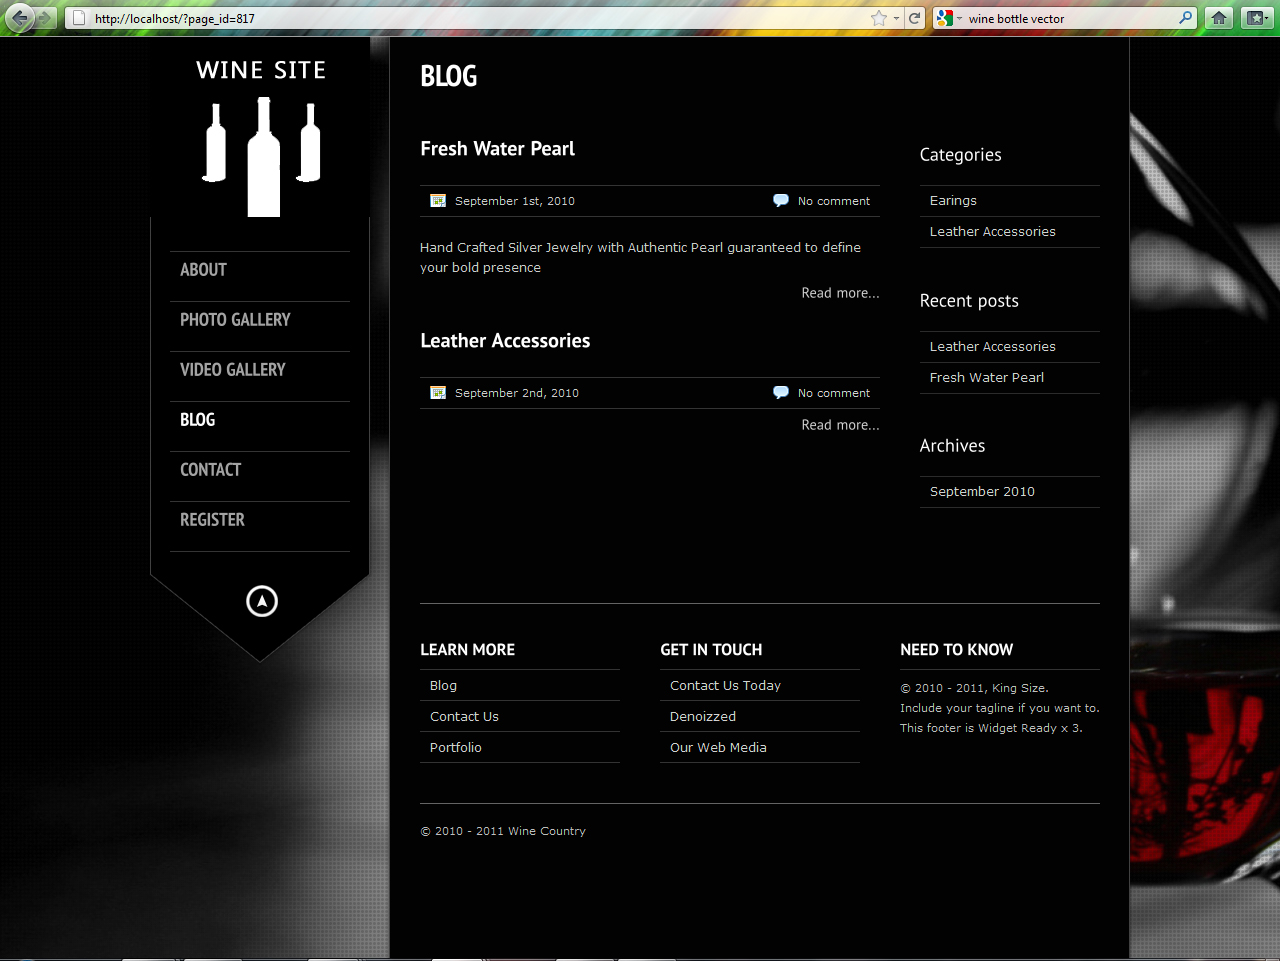Click the '© 2010 - 2011 Wine Country' text
Screen dimensions: 1280x961
pos(503,831)
